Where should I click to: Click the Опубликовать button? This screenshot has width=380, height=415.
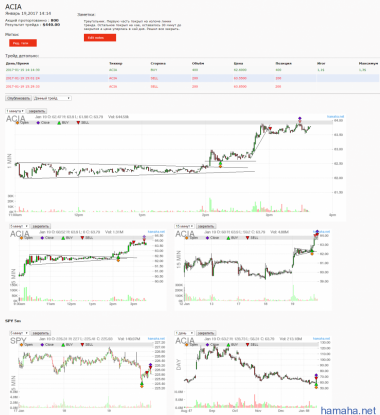pos(19,98)
